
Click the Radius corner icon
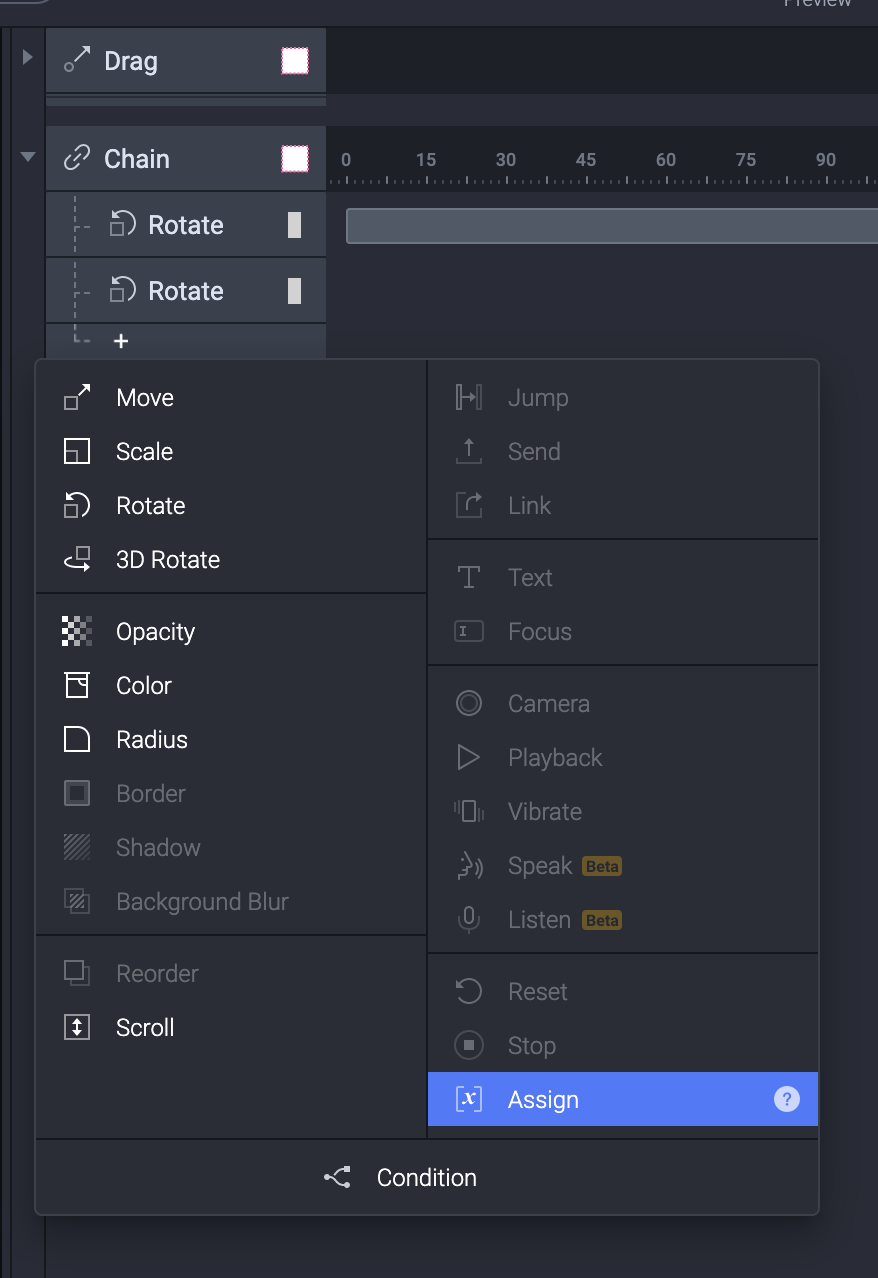point(77,740)
